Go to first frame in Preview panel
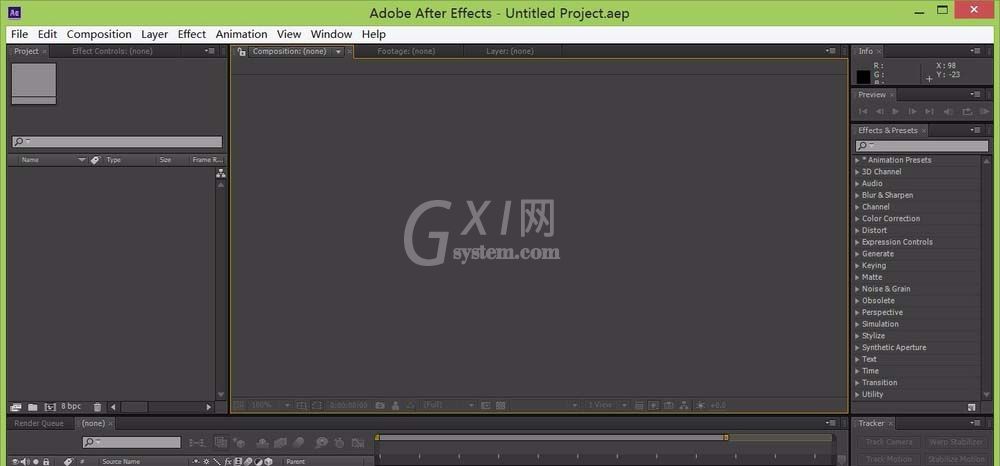 click(863, 112)
